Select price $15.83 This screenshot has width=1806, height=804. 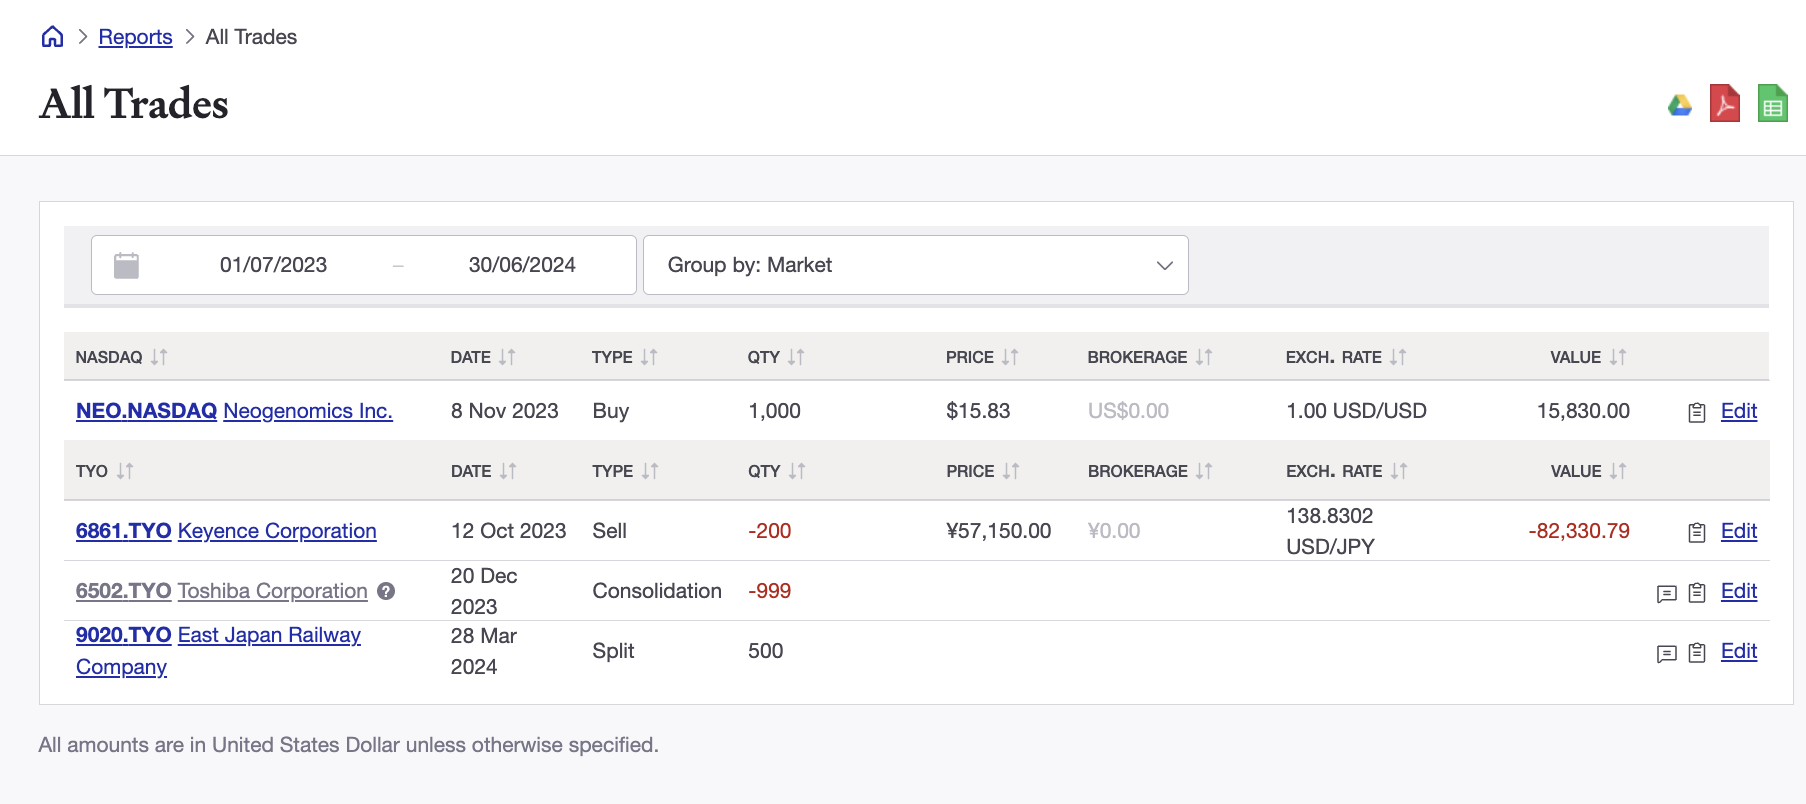click(x=978, y=411)
